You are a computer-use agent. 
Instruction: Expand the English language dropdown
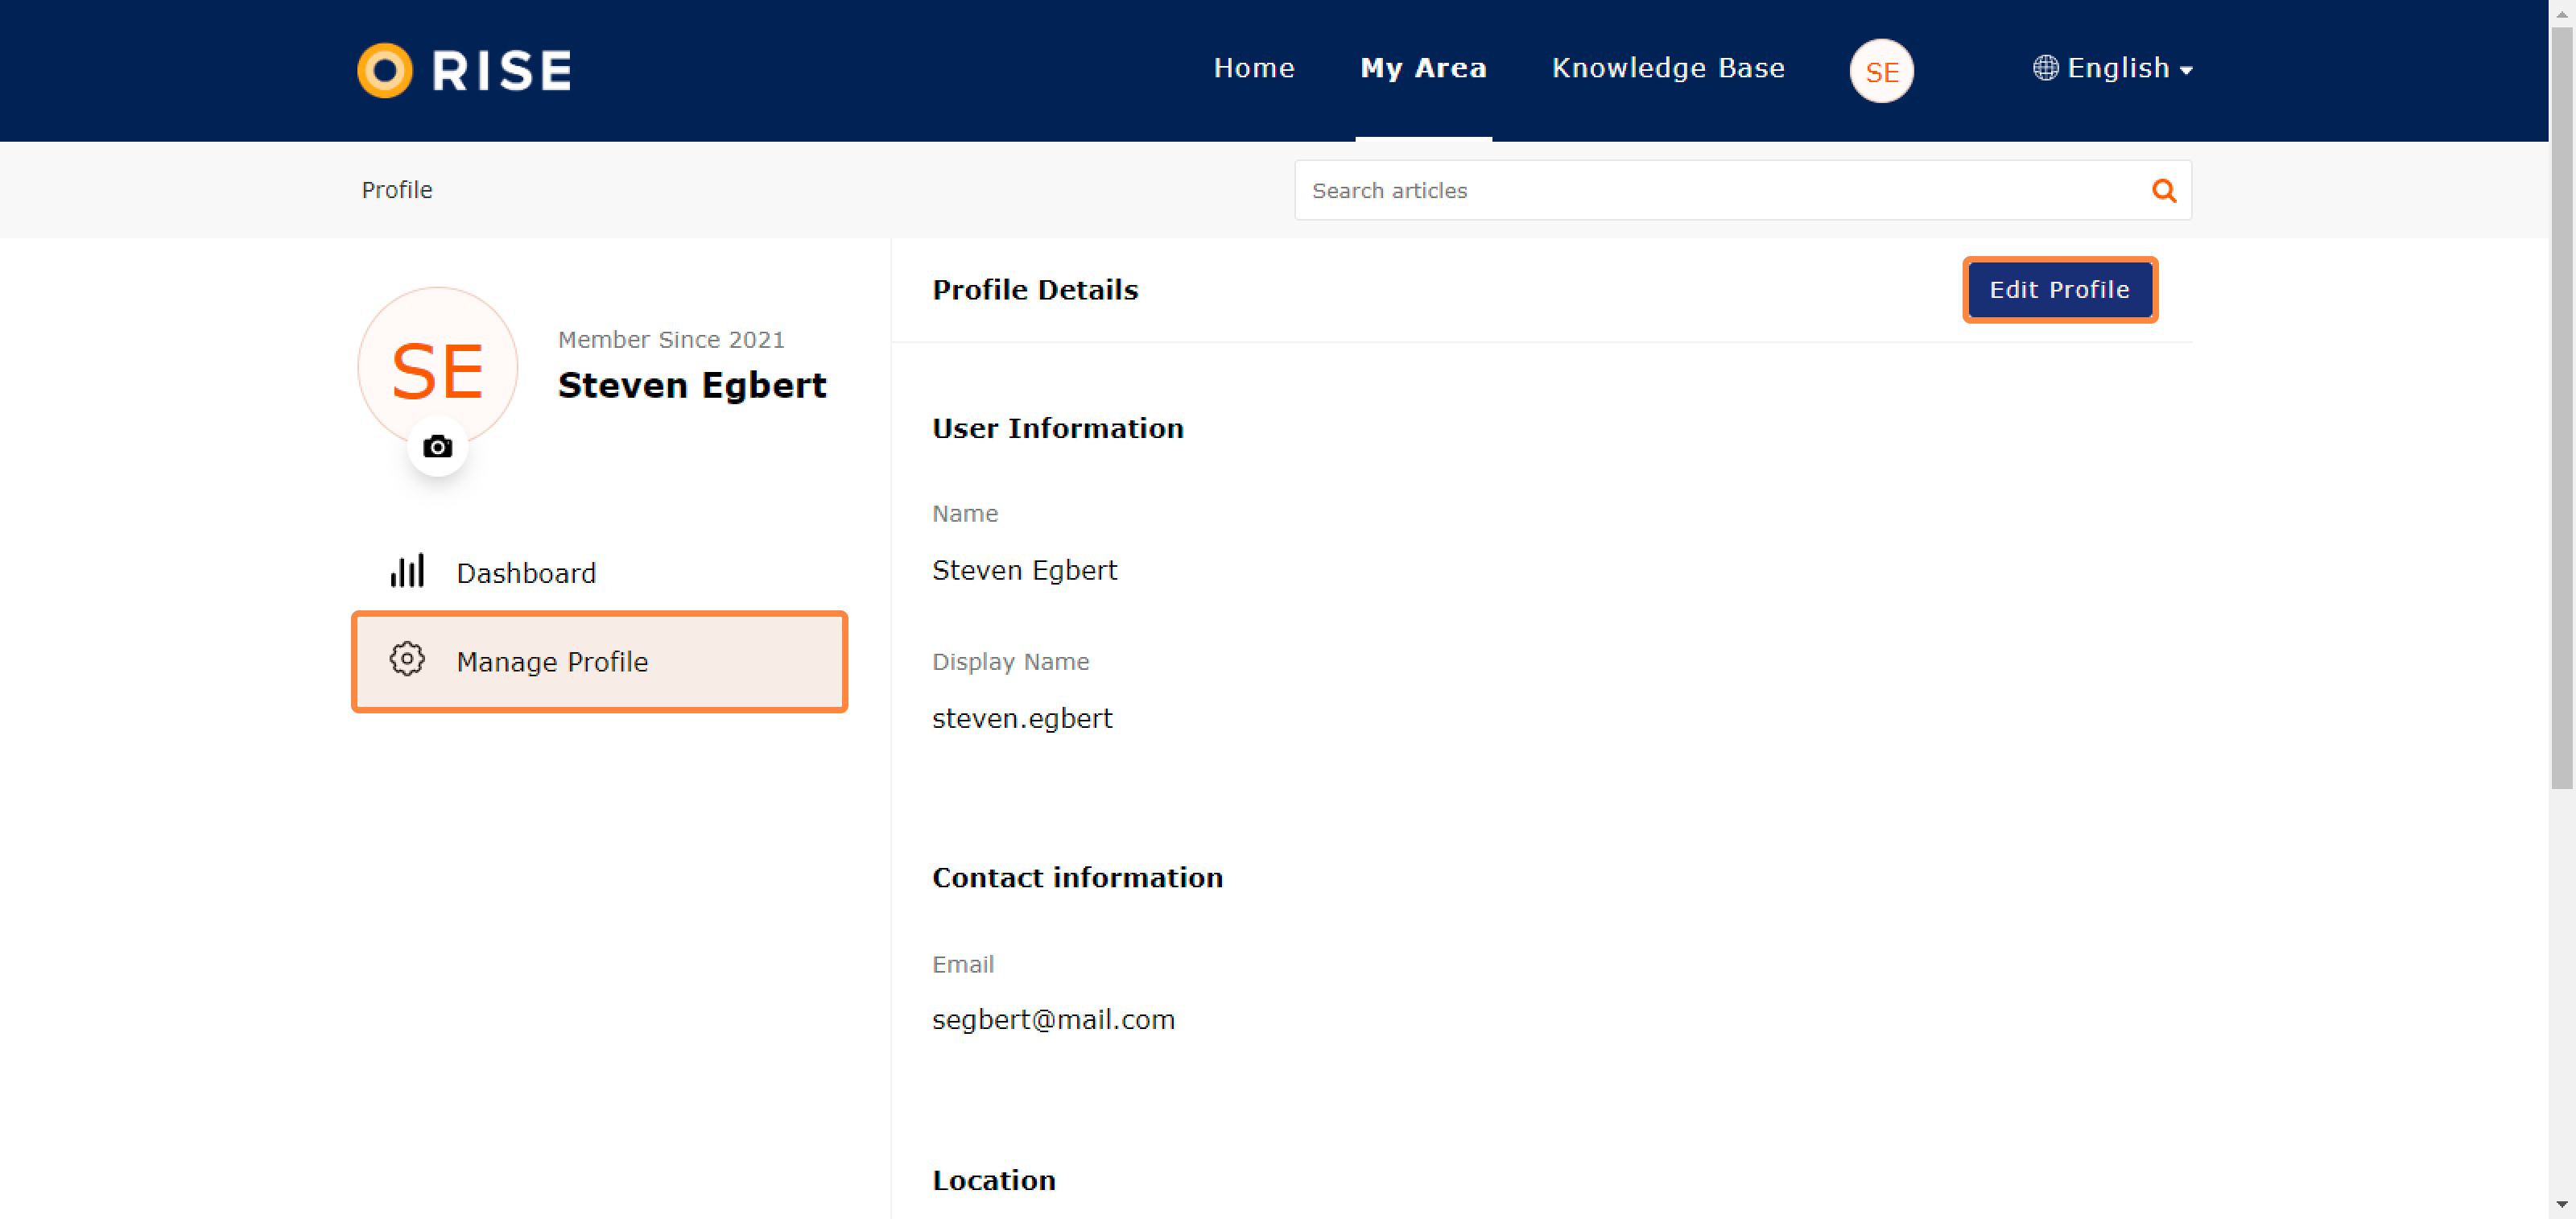click(2113, 68)
